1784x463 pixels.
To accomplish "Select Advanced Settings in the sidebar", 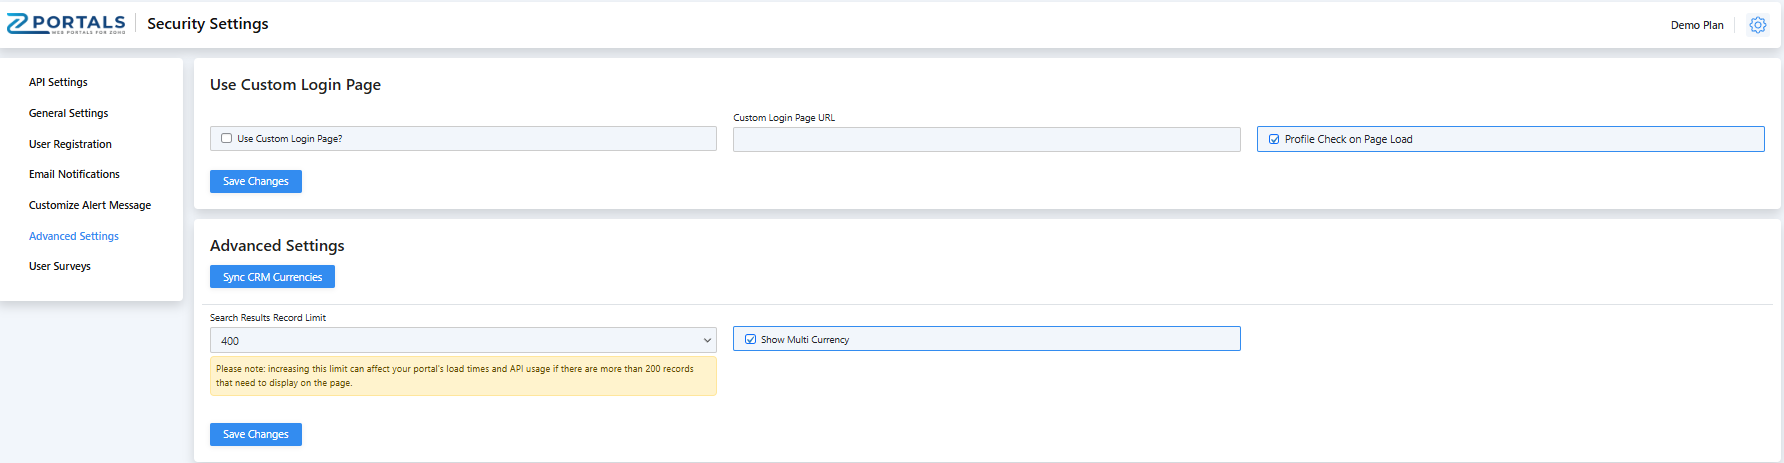I will click(x=74, y=236).
